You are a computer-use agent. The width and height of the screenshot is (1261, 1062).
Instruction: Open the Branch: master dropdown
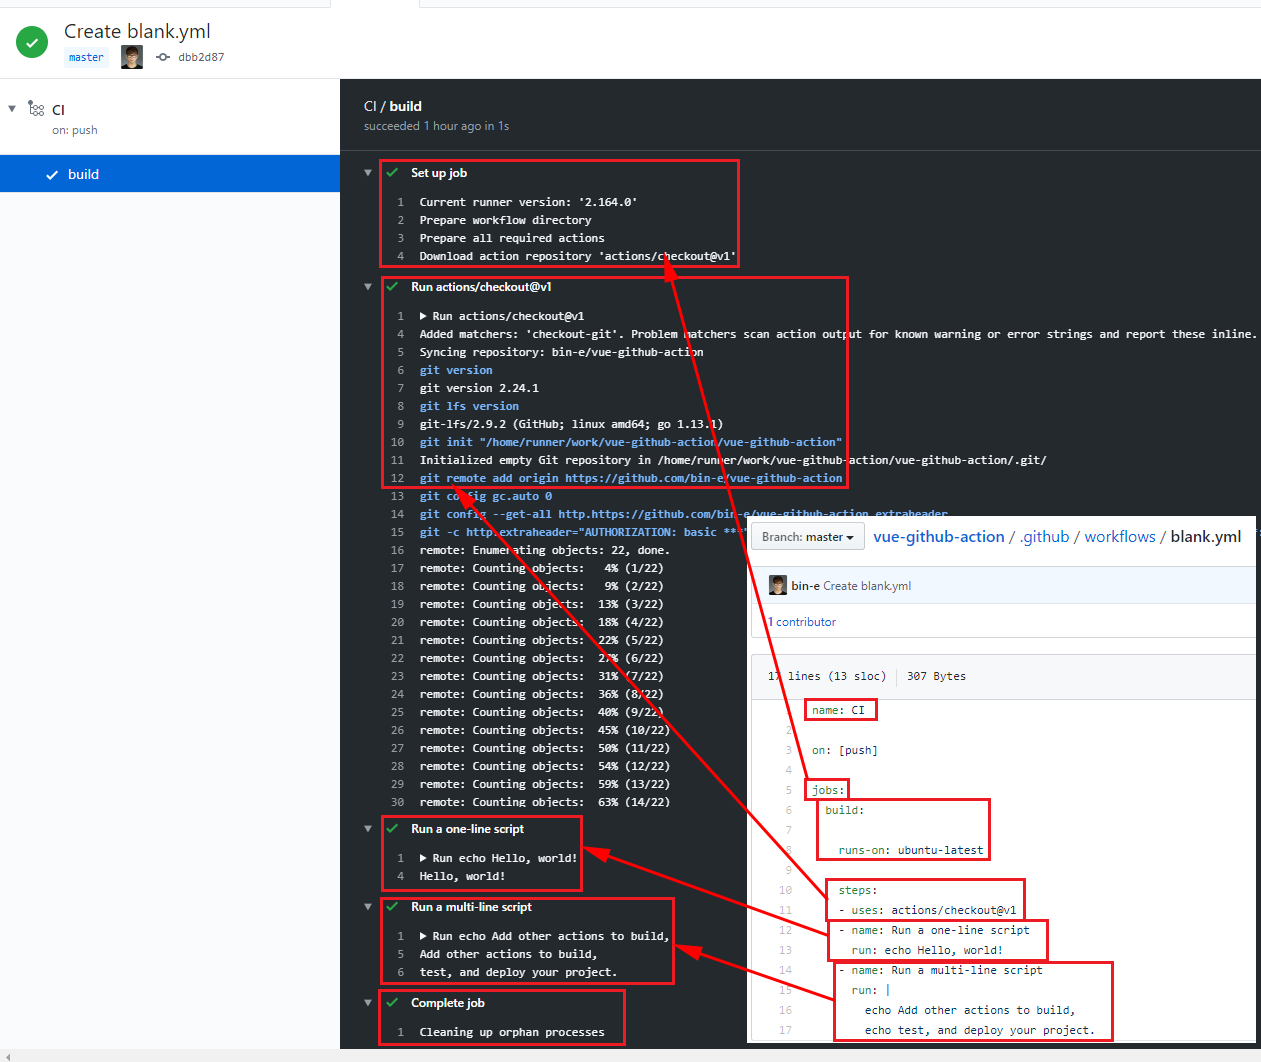click(x=808, y=537)
